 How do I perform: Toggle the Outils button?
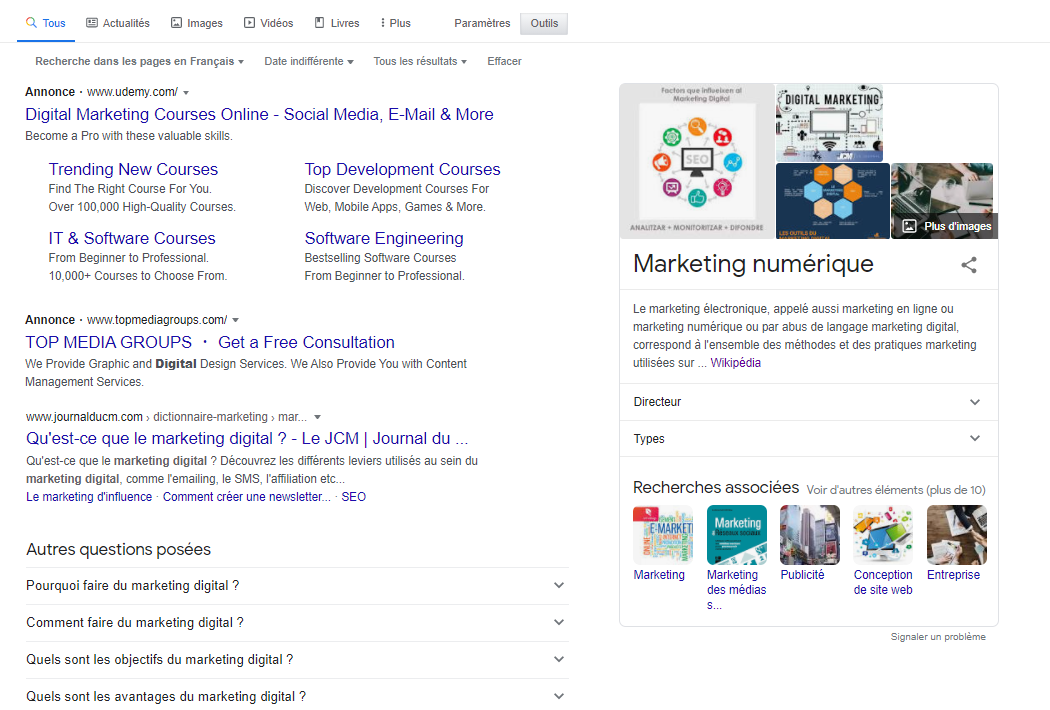(544, 23)
